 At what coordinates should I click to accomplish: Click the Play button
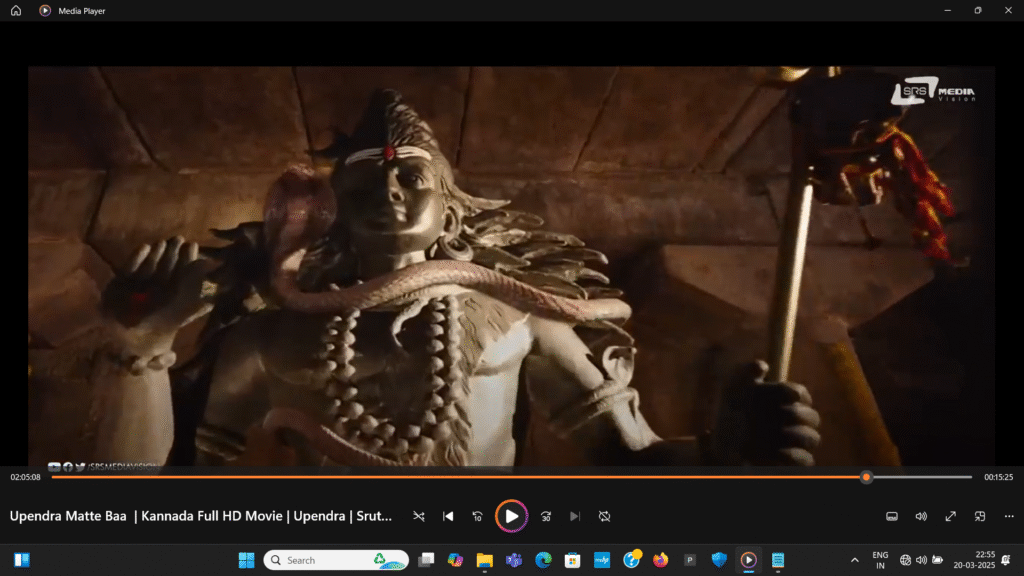[511, 517]
